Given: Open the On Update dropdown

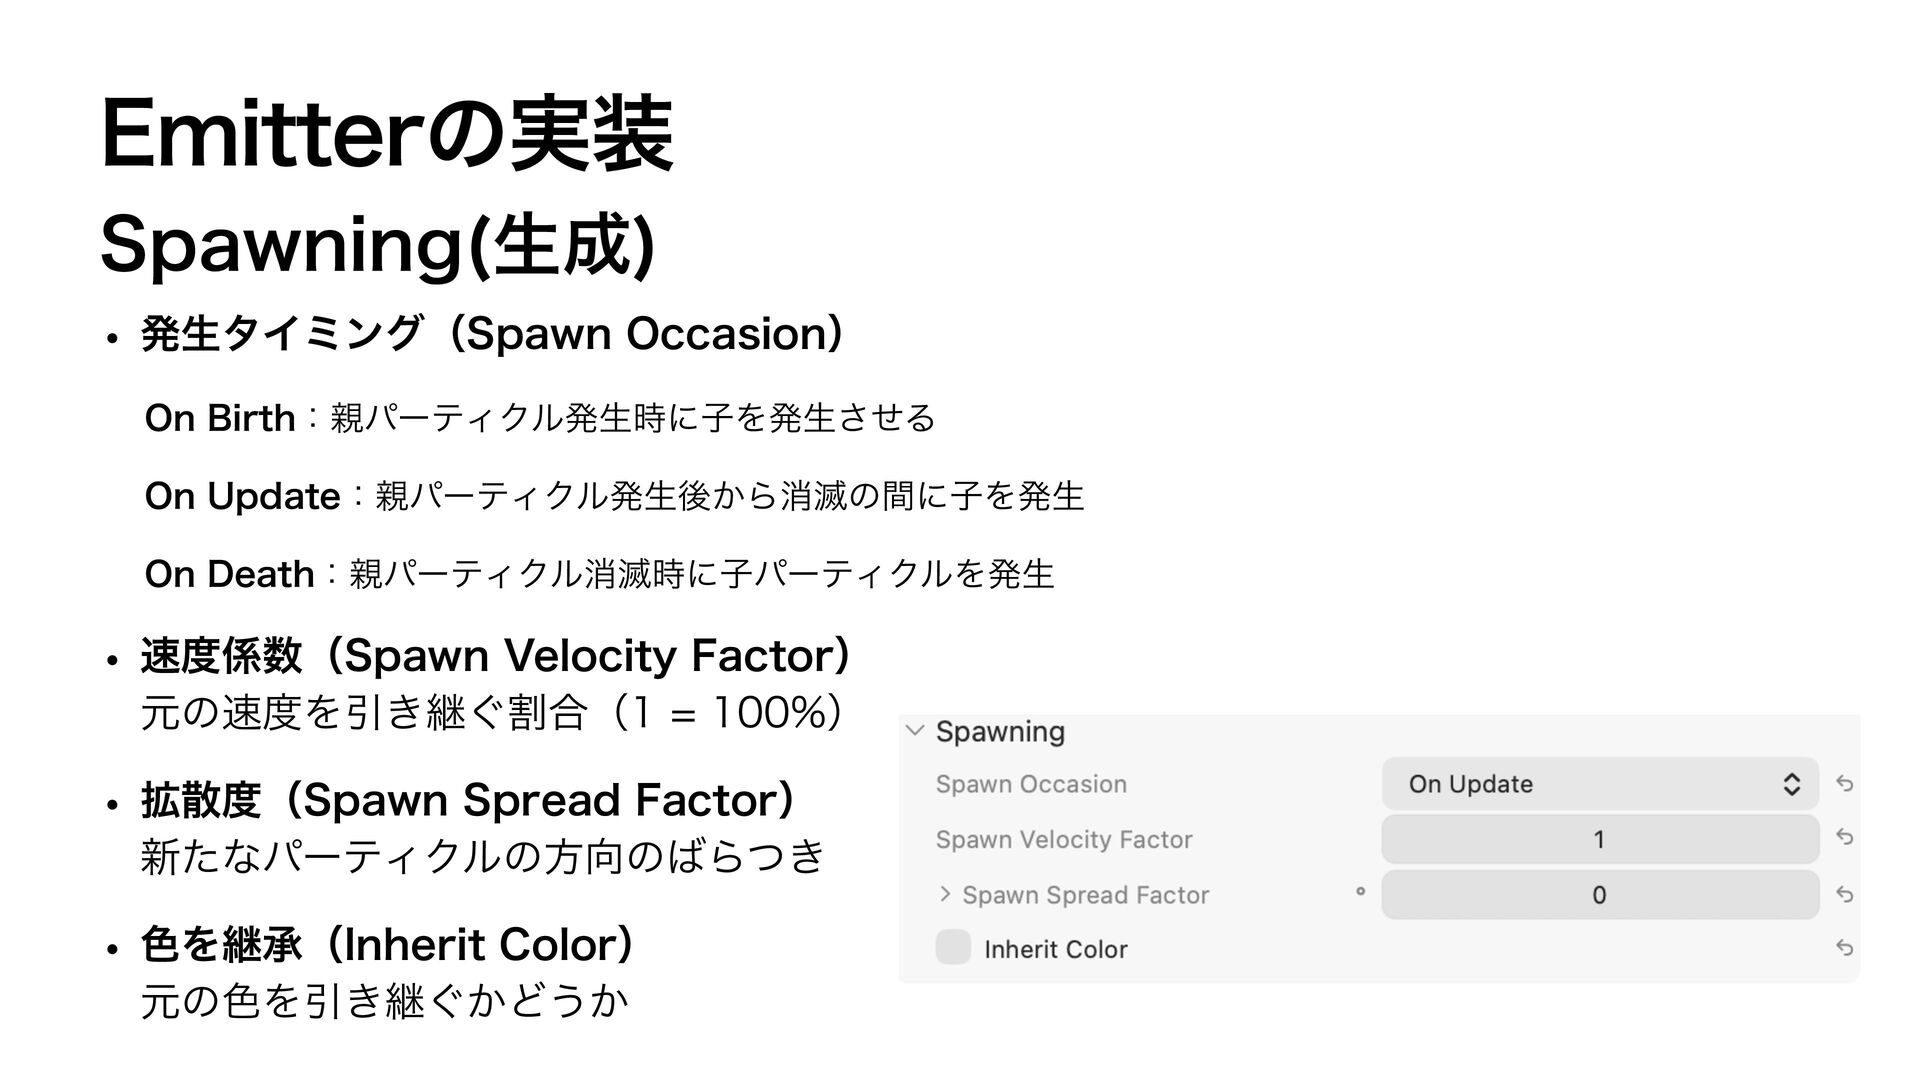Looking at the screenshot, I should click(1600, 784).
